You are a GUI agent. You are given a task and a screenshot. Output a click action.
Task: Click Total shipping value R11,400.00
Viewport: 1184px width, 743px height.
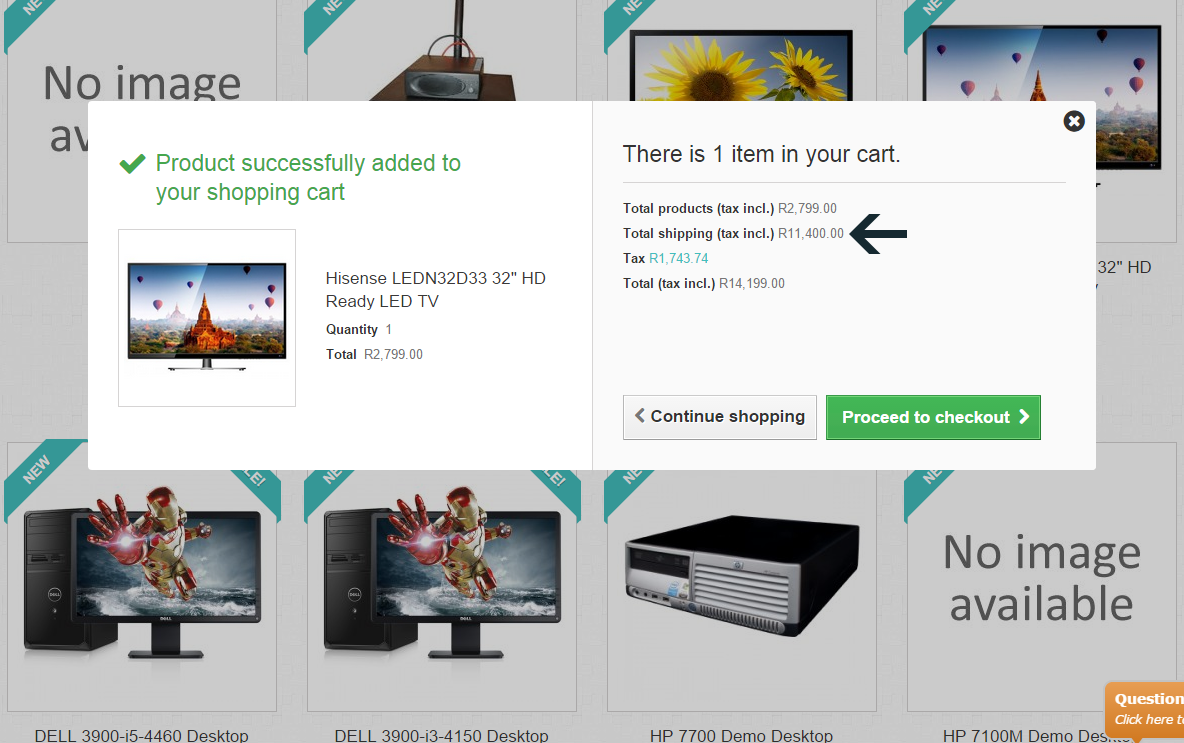[x=811, y=233]
